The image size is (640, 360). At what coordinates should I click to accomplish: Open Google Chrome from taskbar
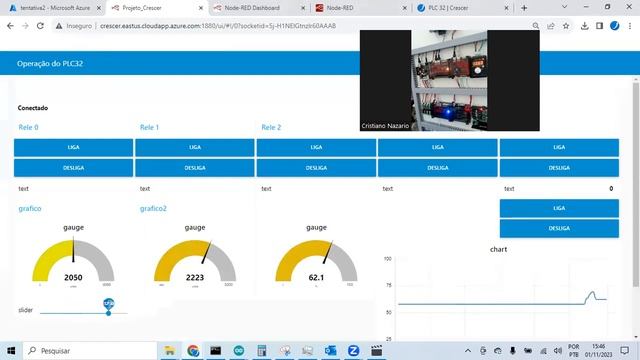193,351
